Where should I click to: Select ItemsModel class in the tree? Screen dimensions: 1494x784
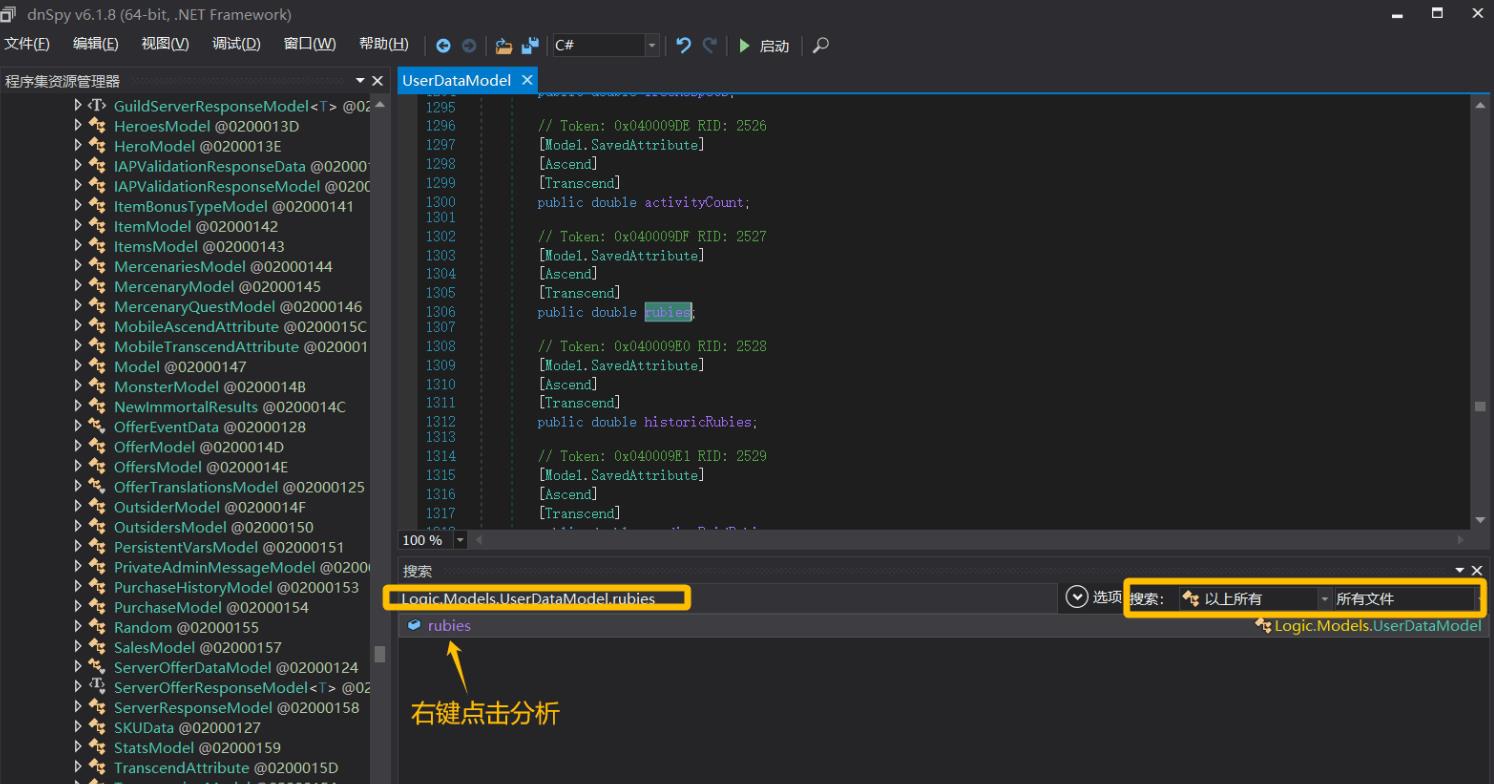pyautogui.click(x=199, y=246)
